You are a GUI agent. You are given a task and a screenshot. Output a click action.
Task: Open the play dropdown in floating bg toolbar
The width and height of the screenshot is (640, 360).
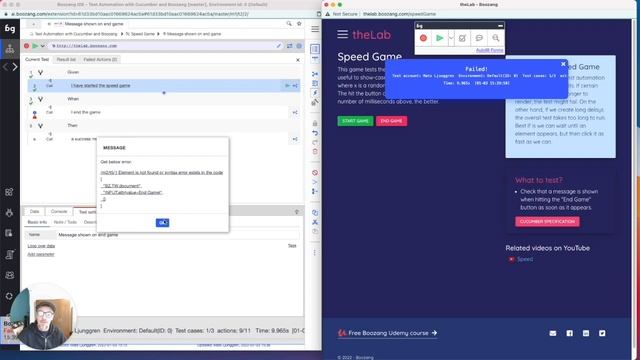(x=451, y=38)
